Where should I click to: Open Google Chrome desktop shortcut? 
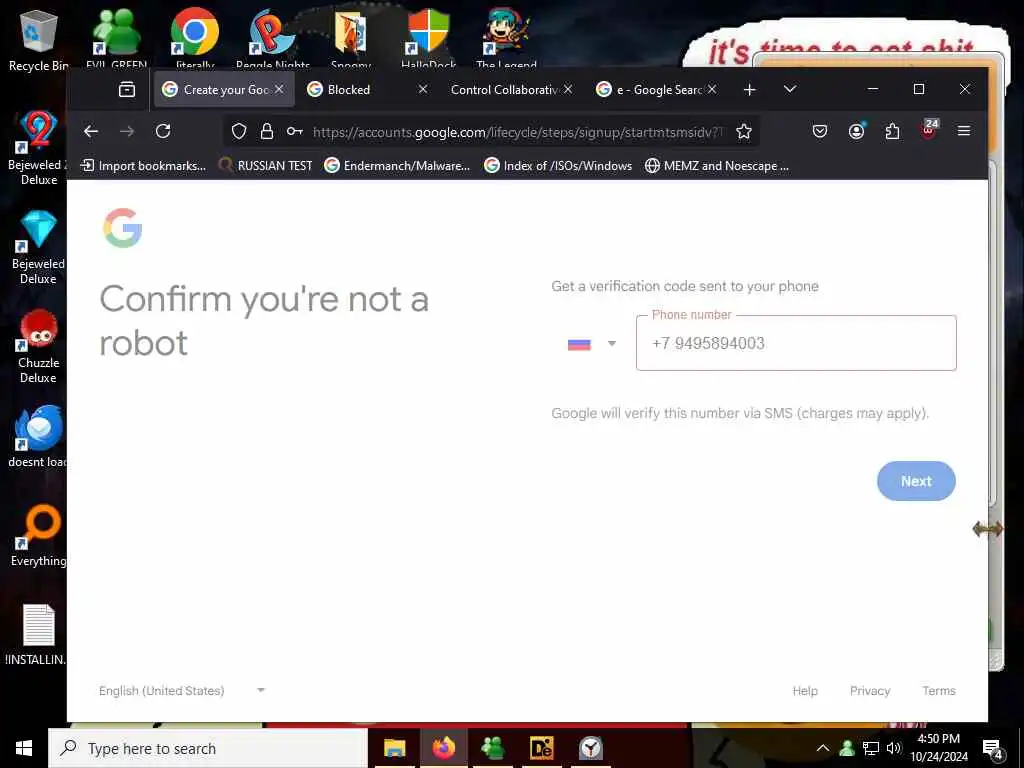(x=195, y=38)
